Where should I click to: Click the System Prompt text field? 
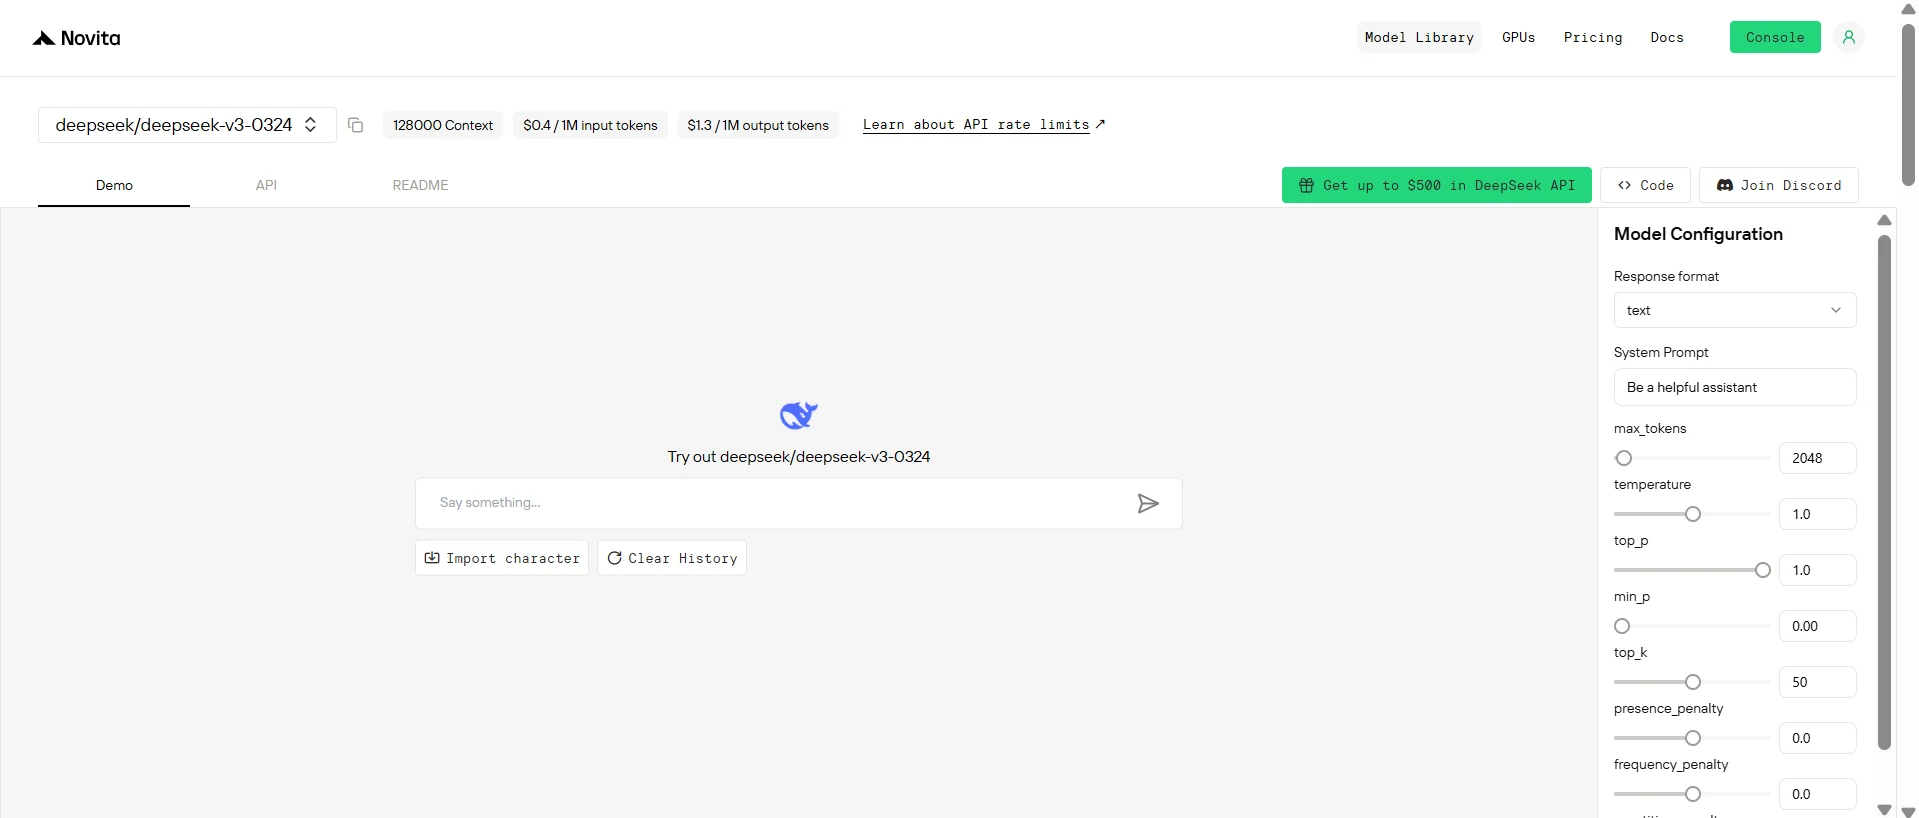(1735, 387)
